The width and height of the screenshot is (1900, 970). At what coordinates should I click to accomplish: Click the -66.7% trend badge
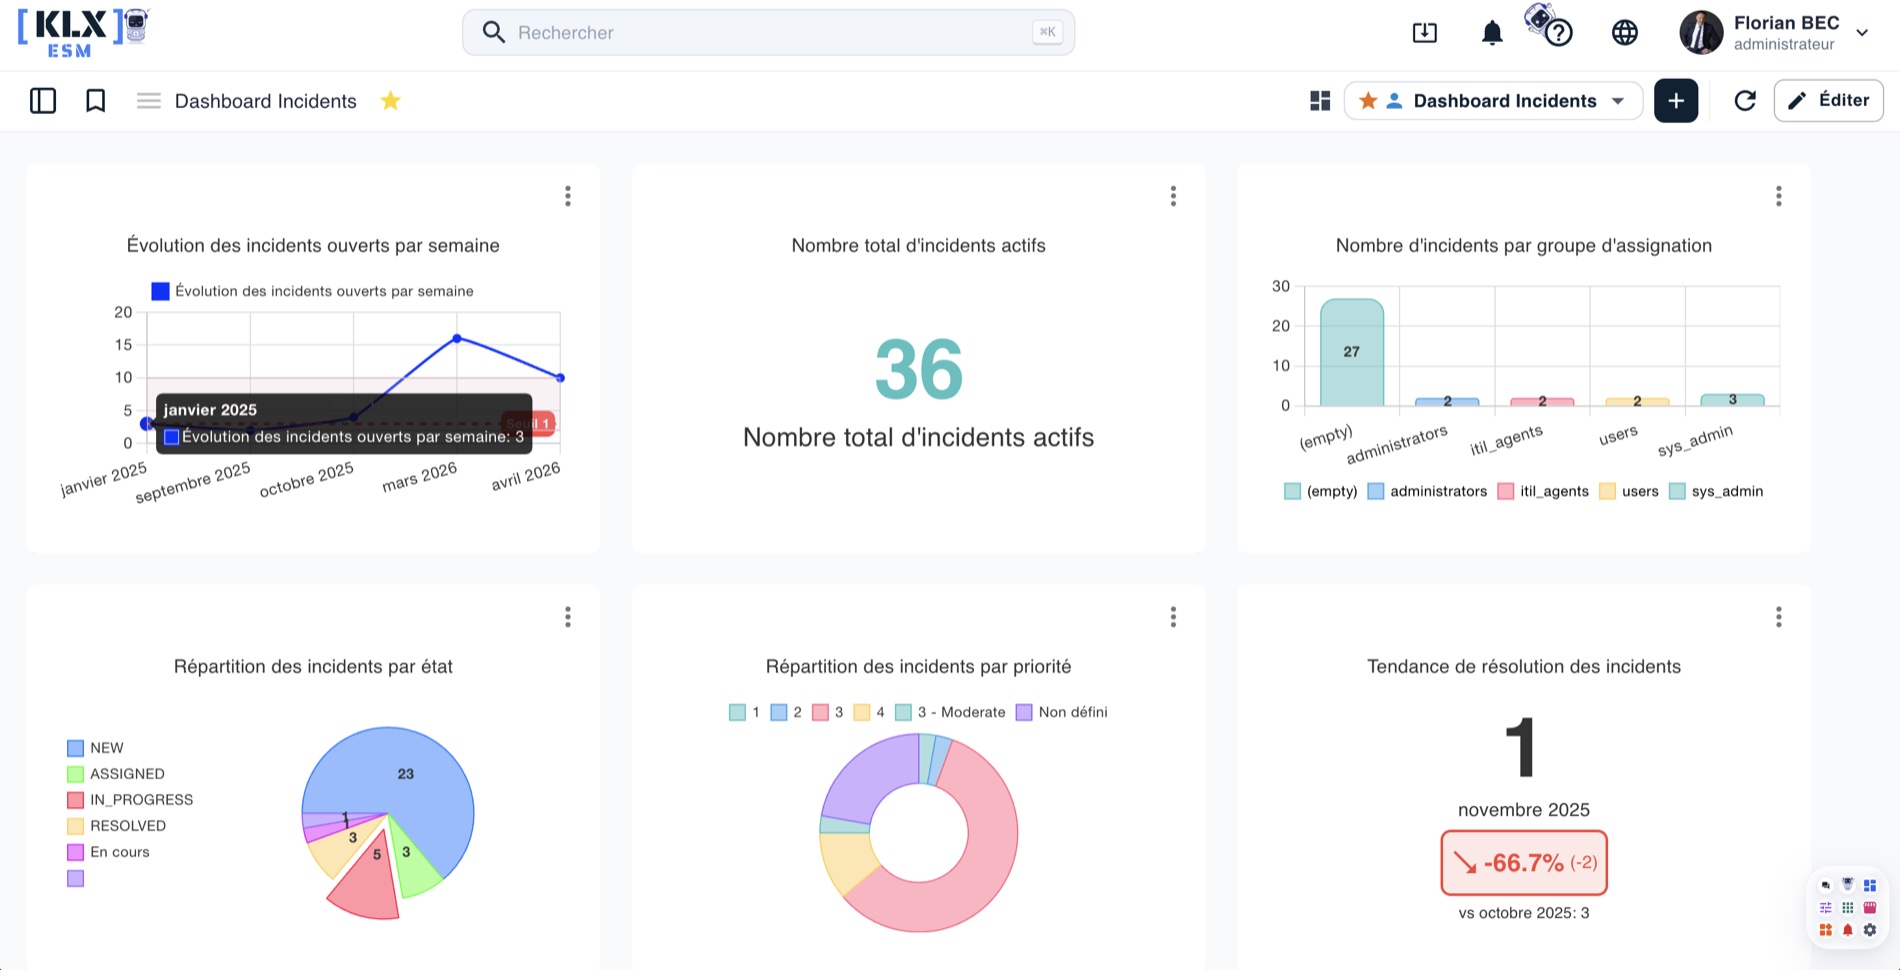(x=1523, y=862)
